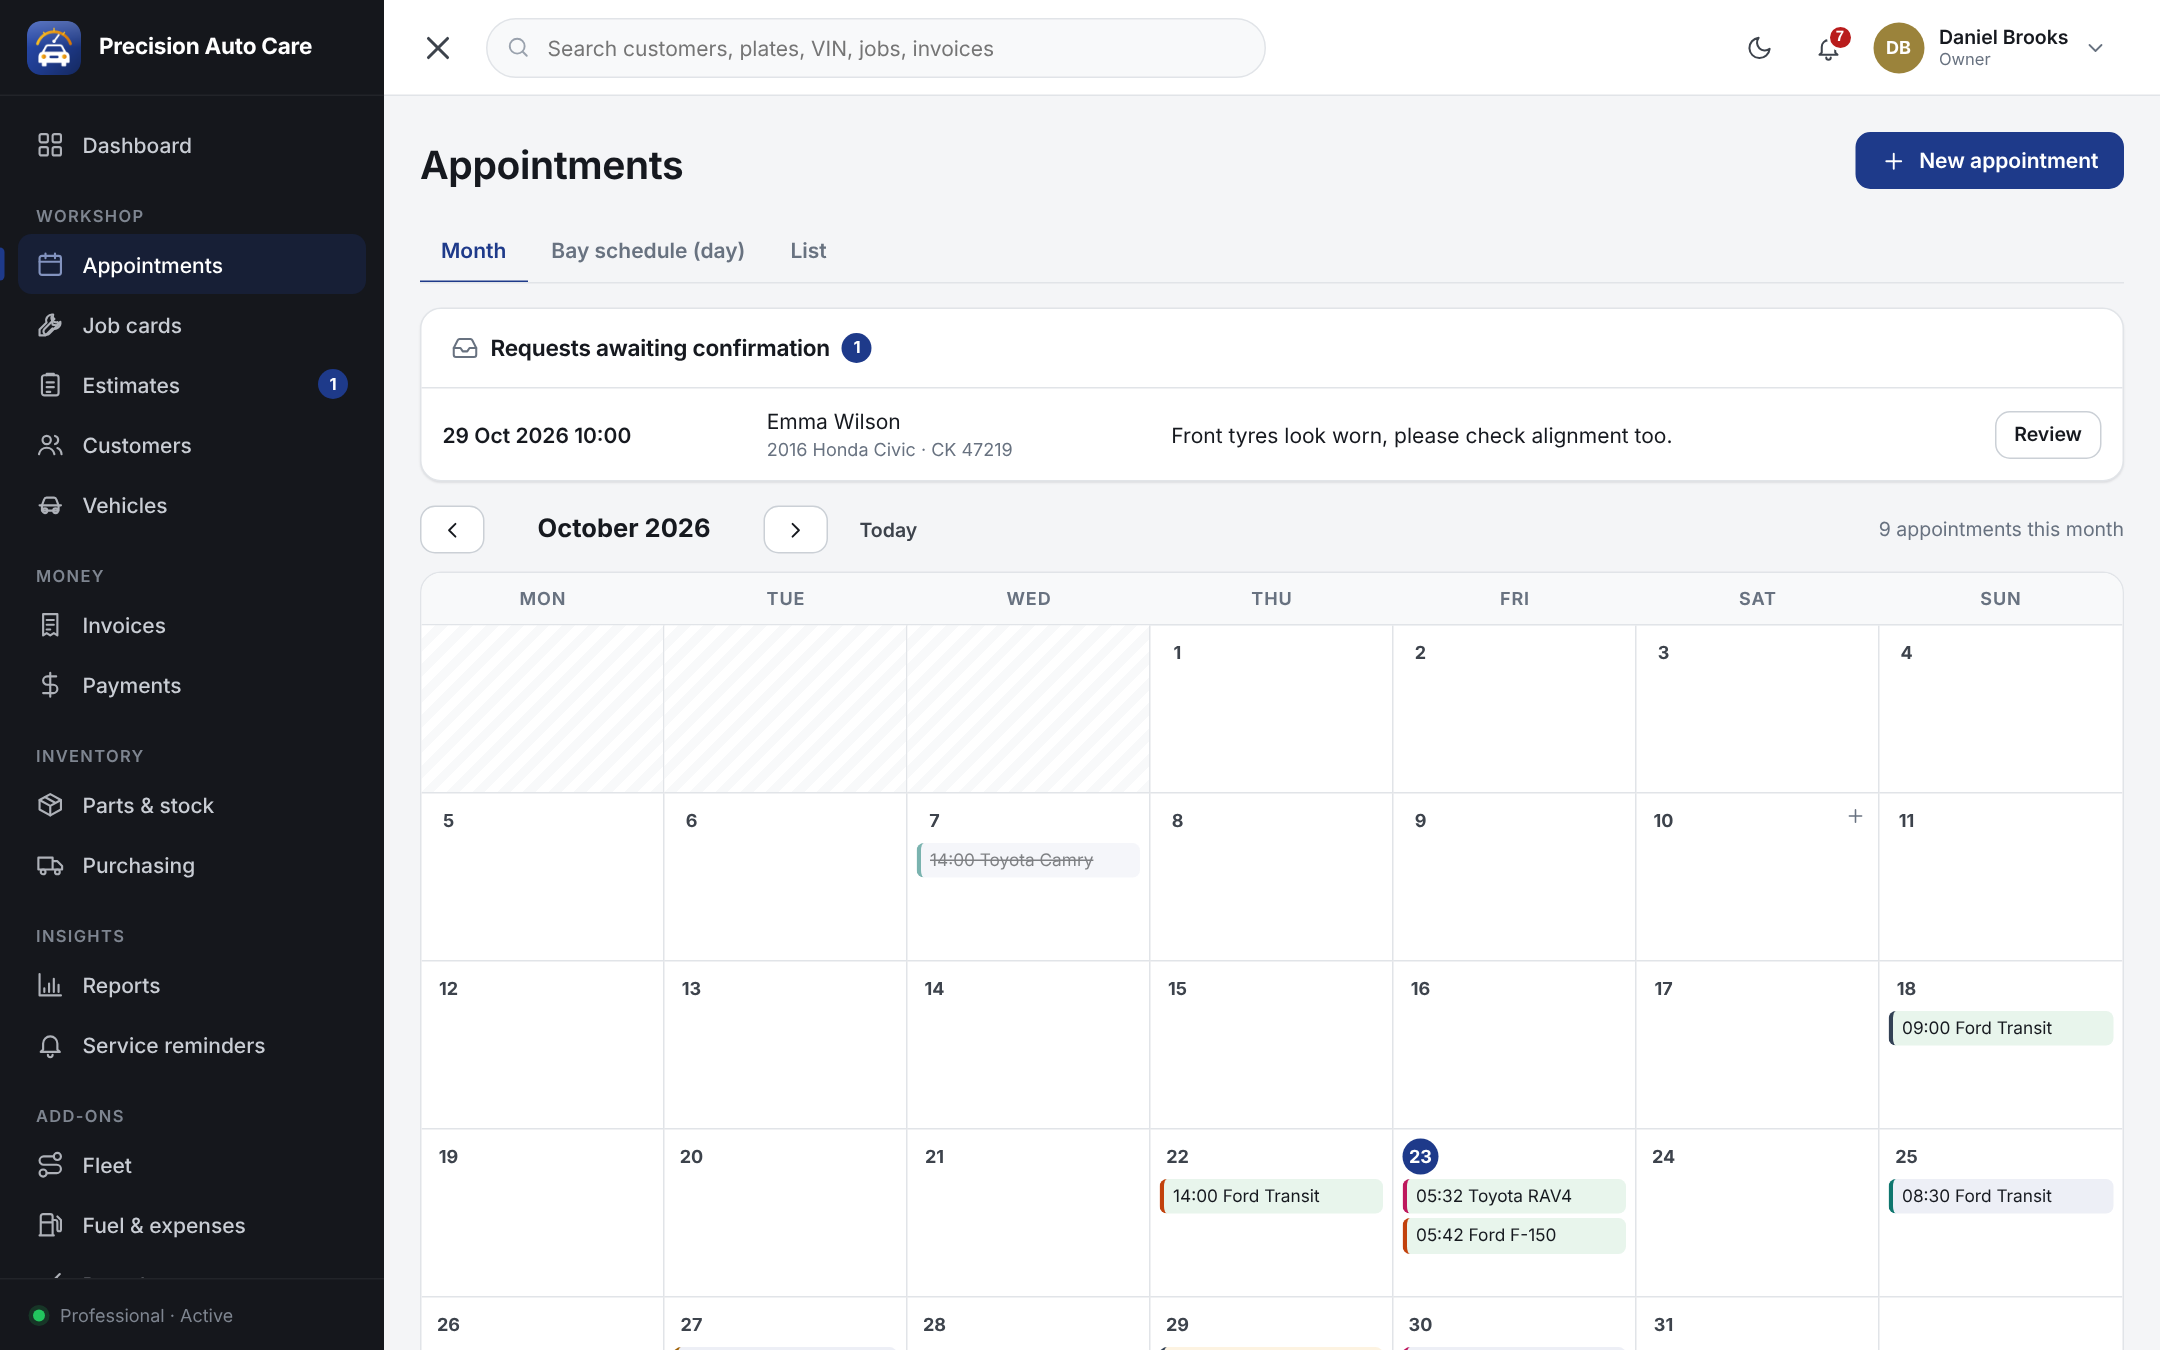Switch to the List tab

coord(808,251)
